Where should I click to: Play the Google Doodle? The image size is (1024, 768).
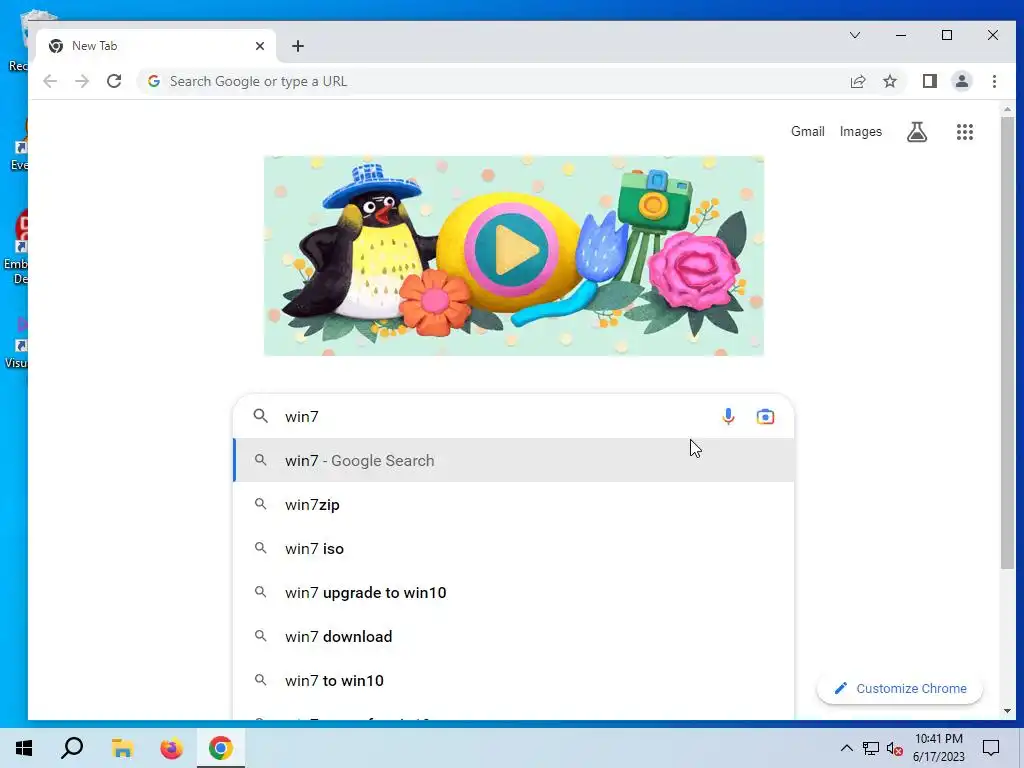[511, 249]
